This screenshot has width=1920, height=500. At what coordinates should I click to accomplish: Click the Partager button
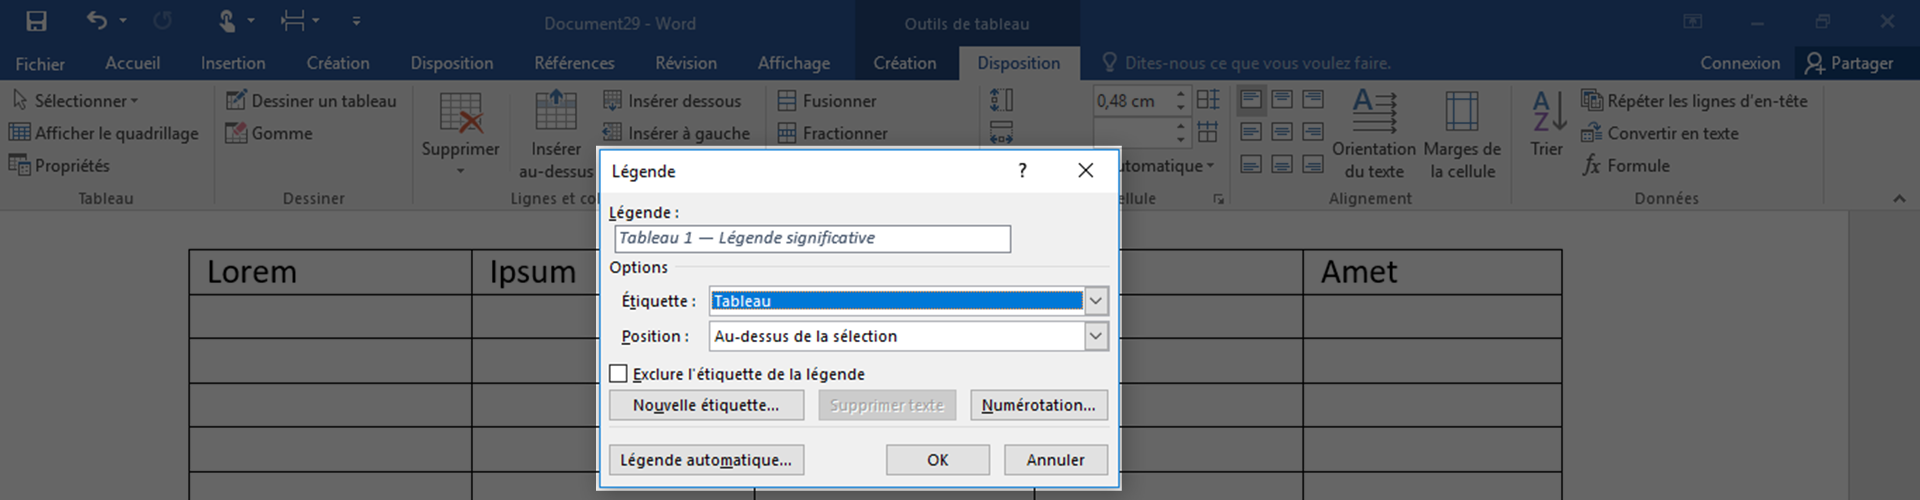pos(1849,63)
